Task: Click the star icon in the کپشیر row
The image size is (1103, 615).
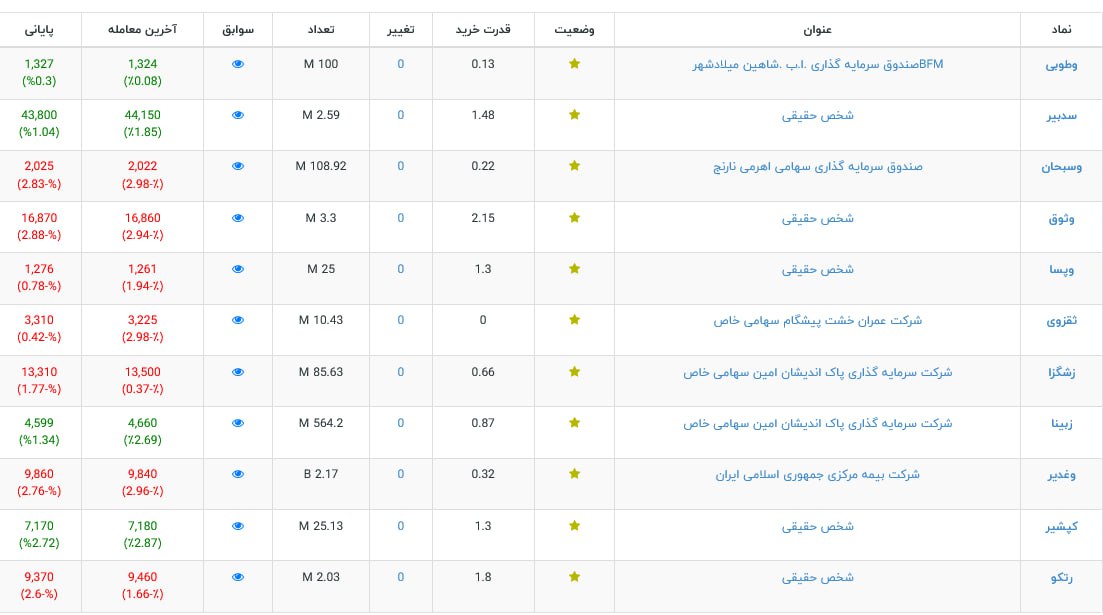Action: [x=574, y=526]
